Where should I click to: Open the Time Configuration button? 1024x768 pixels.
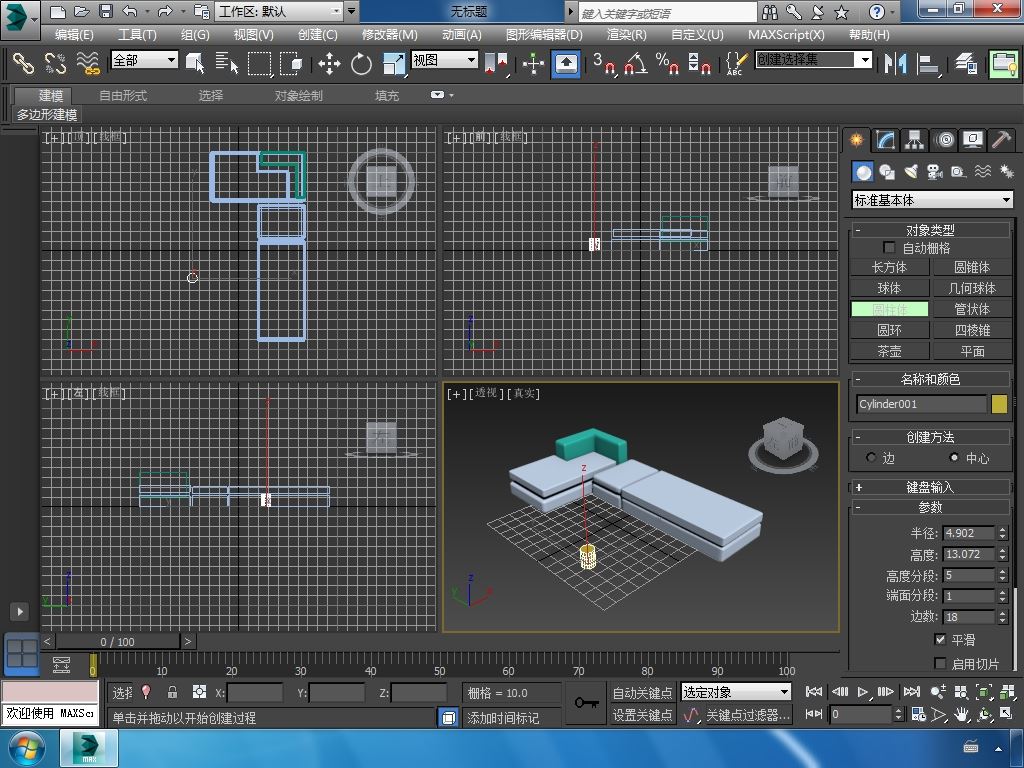pos(919,714)
